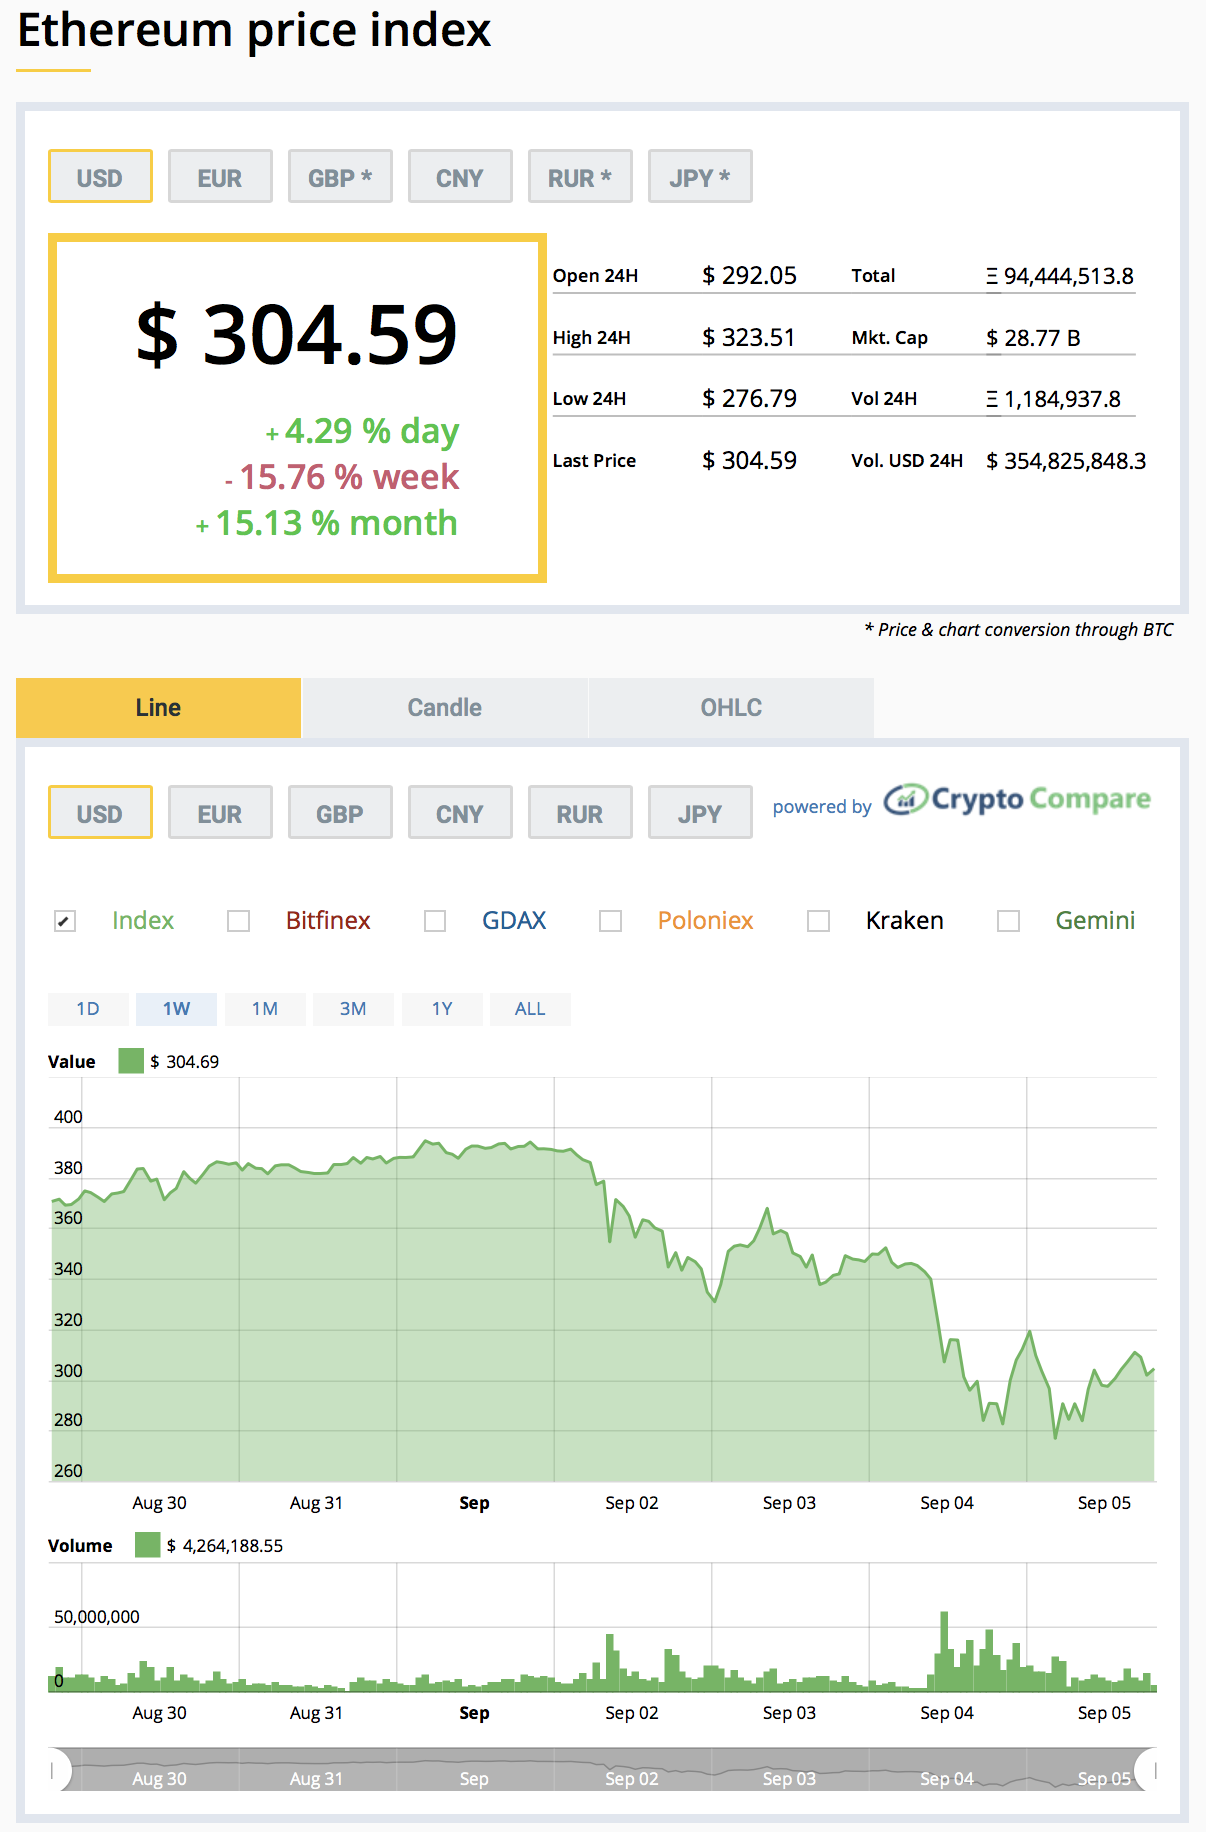This screenshot has width=1206, height=1832.
Task: Toggle the Index checkbox
Action: (x=65, y=921)
